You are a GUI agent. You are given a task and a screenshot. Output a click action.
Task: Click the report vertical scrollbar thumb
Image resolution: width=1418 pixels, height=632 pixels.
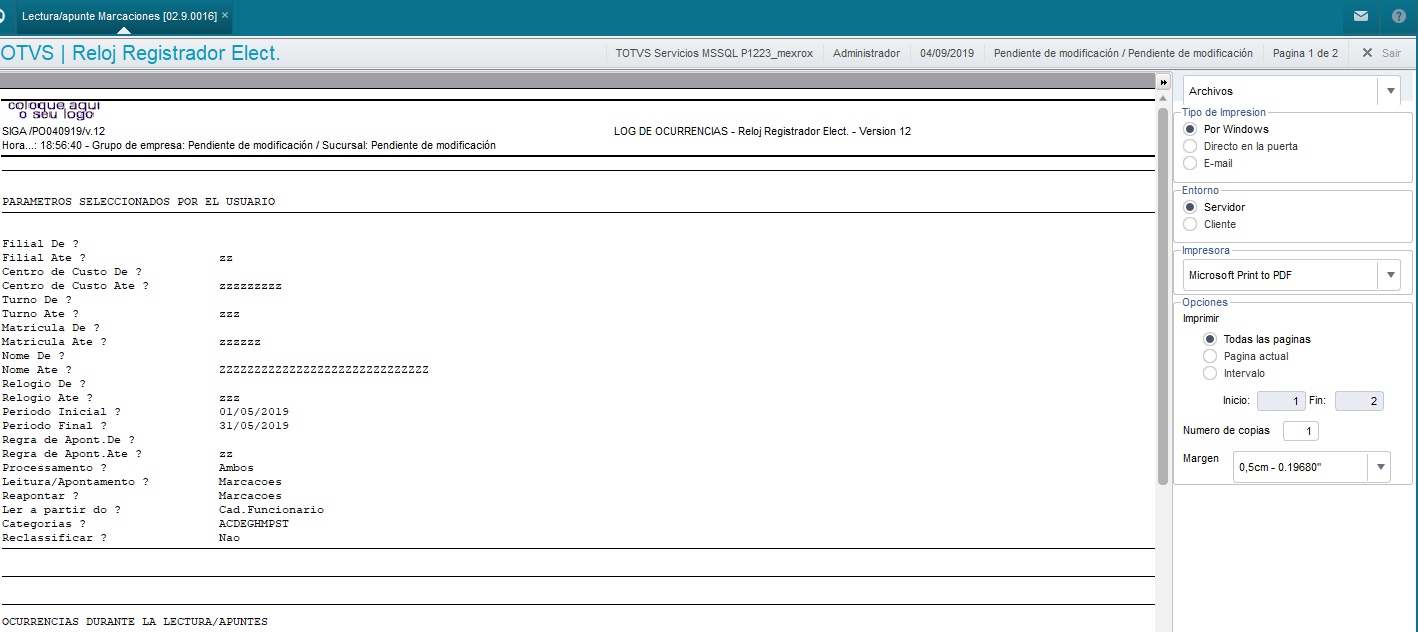[1163, 296]
